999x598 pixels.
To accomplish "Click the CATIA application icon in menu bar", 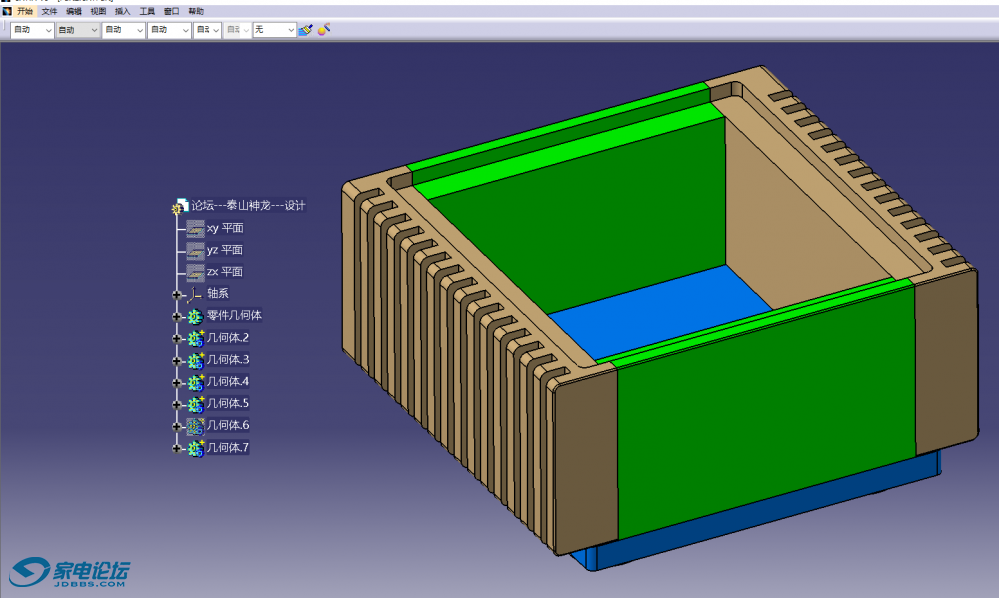I will coord(6,11).
